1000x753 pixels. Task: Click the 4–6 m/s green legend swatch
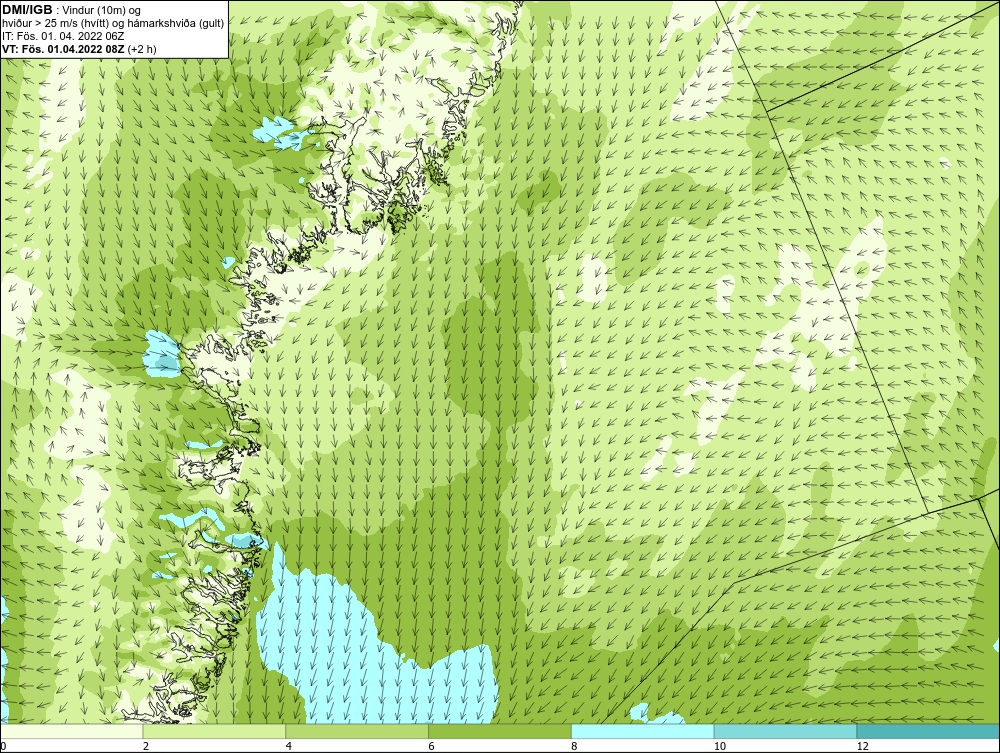[x=357, y=731]
